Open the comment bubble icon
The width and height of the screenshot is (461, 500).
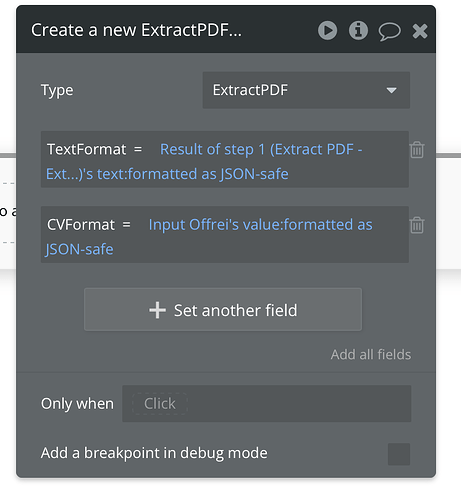389,32
